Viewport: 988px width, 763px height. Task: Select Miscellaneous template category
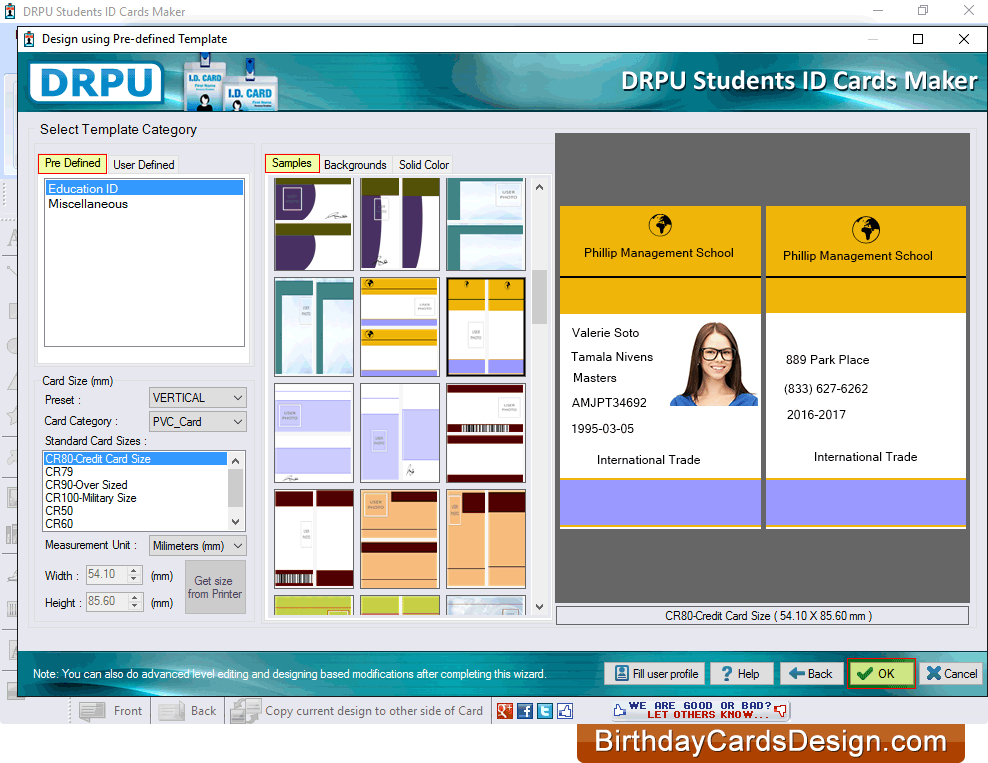pyautogui.click(x=144, y=204)
